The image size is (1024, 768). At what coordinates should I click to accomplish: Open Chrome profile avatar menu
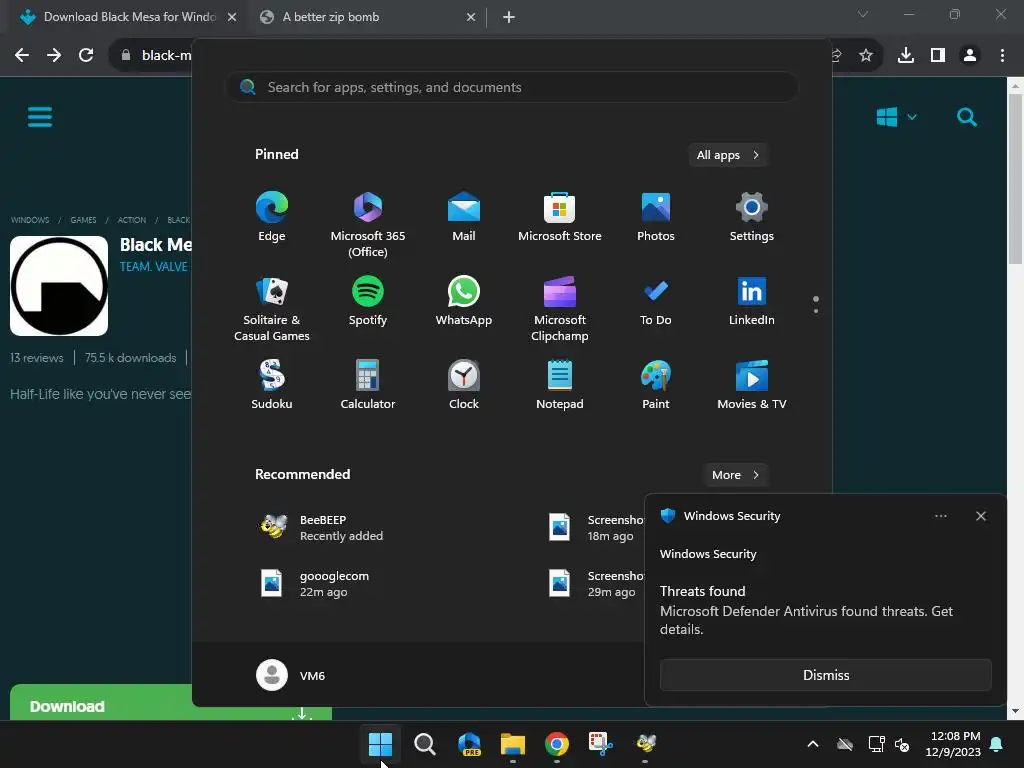970,56
